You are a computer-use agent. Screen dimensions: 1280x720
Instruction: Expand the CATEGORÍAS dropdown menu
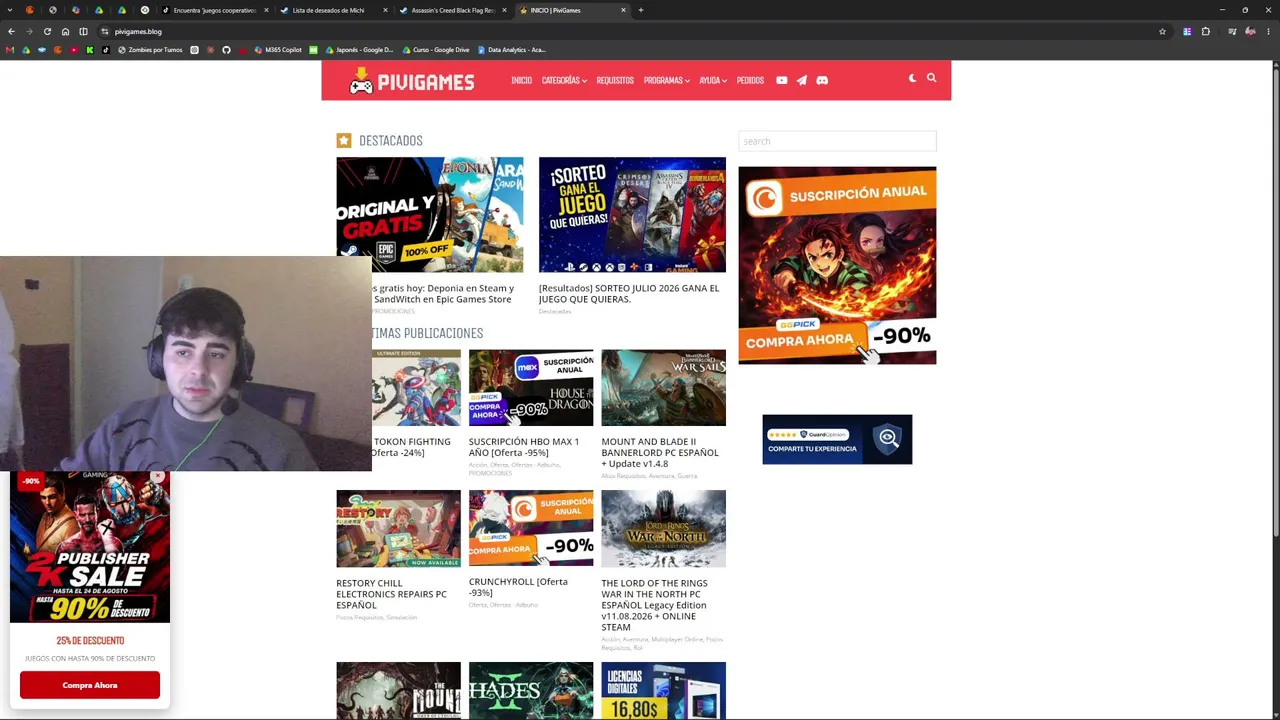click(x=564, y=80)
